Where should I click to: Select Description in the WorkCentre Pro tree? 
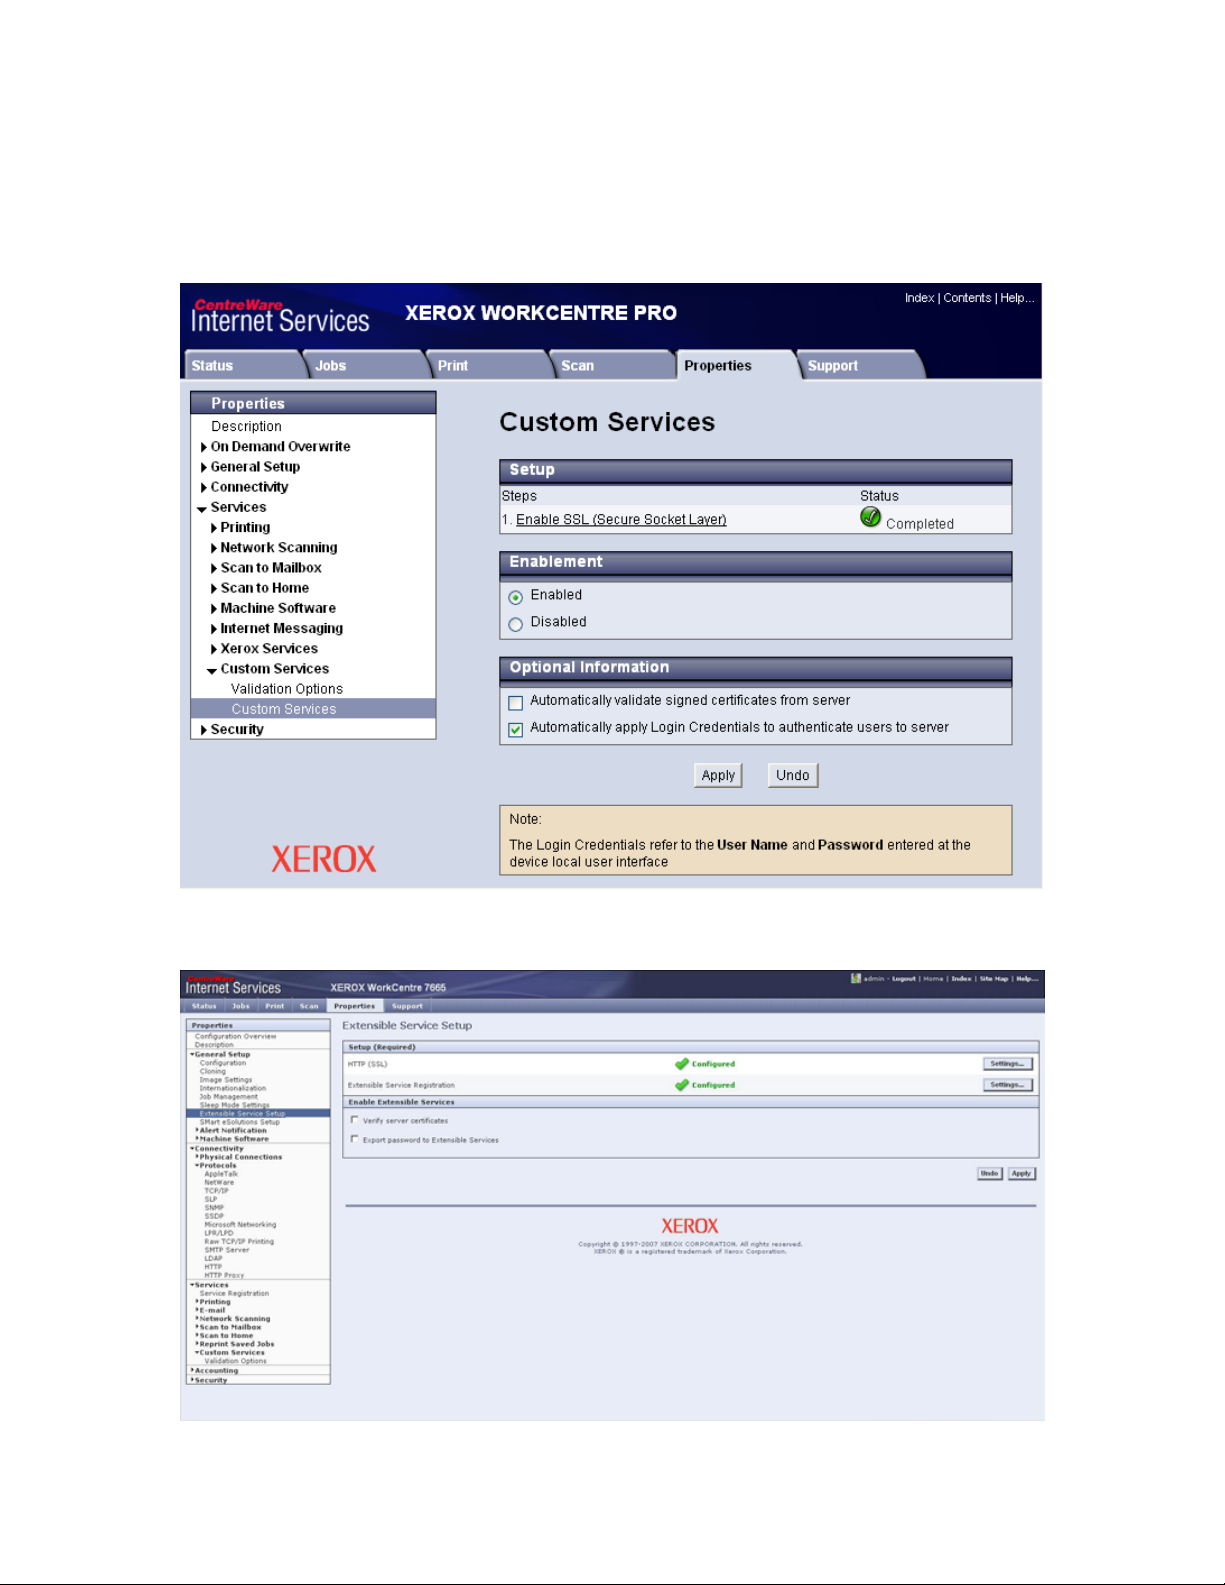[246, 427]
